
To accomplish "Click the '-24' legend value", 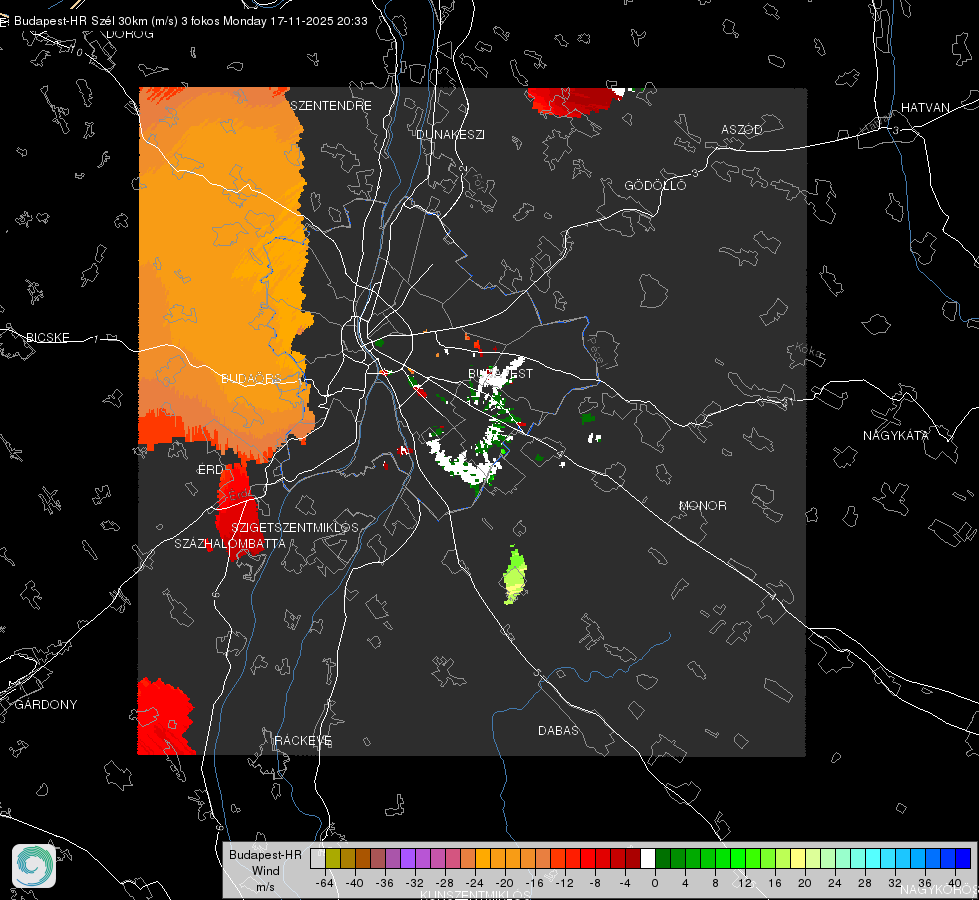I will pyautogui.click(x=475, y=883).
